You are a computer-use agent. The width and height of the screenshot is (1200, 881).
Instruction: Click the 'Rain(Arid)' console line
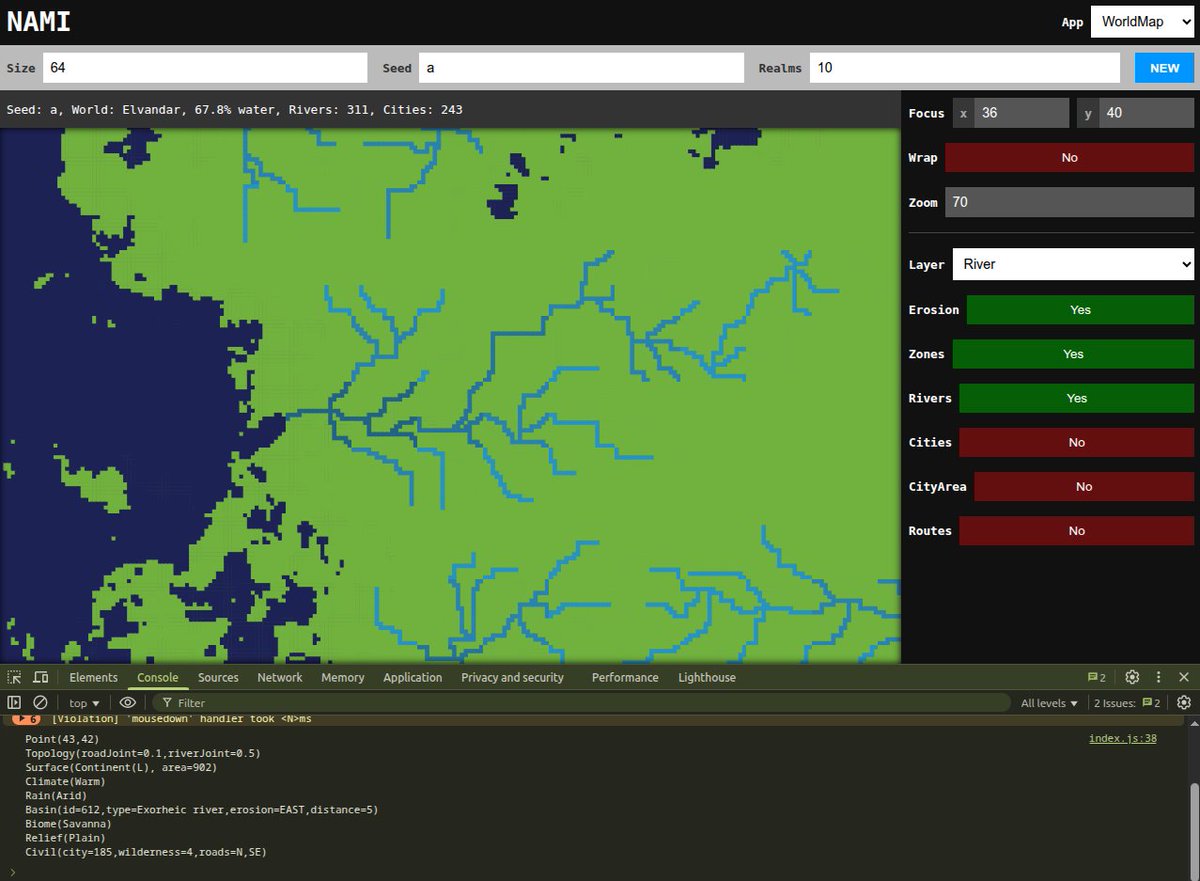tap(56, 795)
